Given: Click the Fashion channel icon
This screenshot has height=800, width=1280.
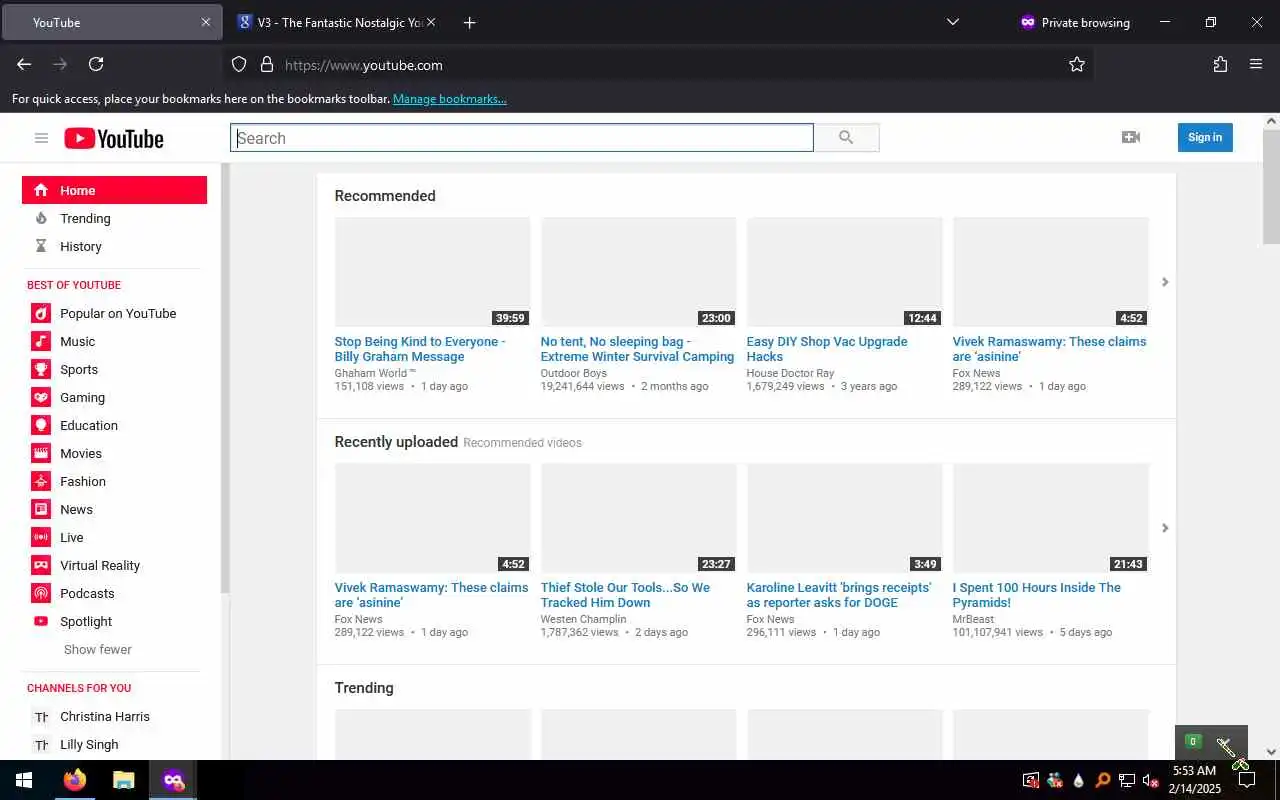Looking at the screenshot, I should point(41,481).
